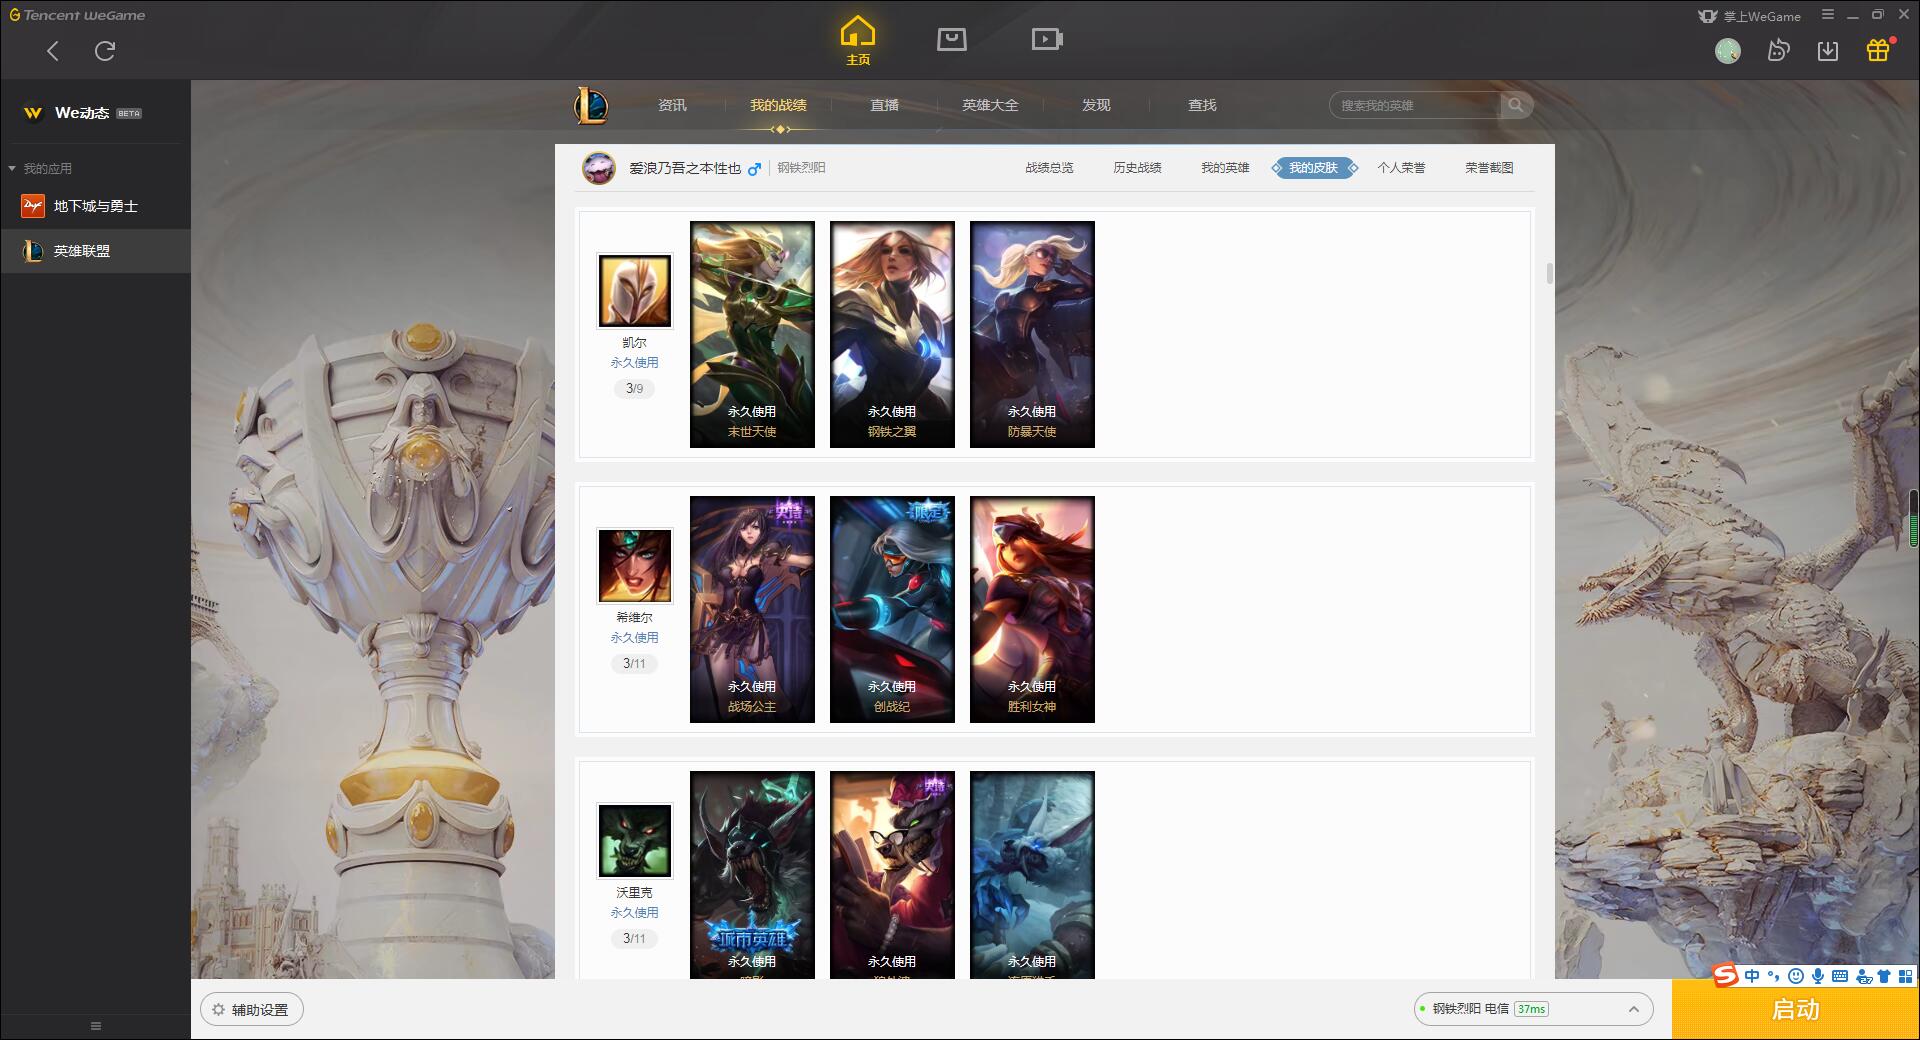Select 英雄联盟 in sidebar

click(x=95, y=251)
